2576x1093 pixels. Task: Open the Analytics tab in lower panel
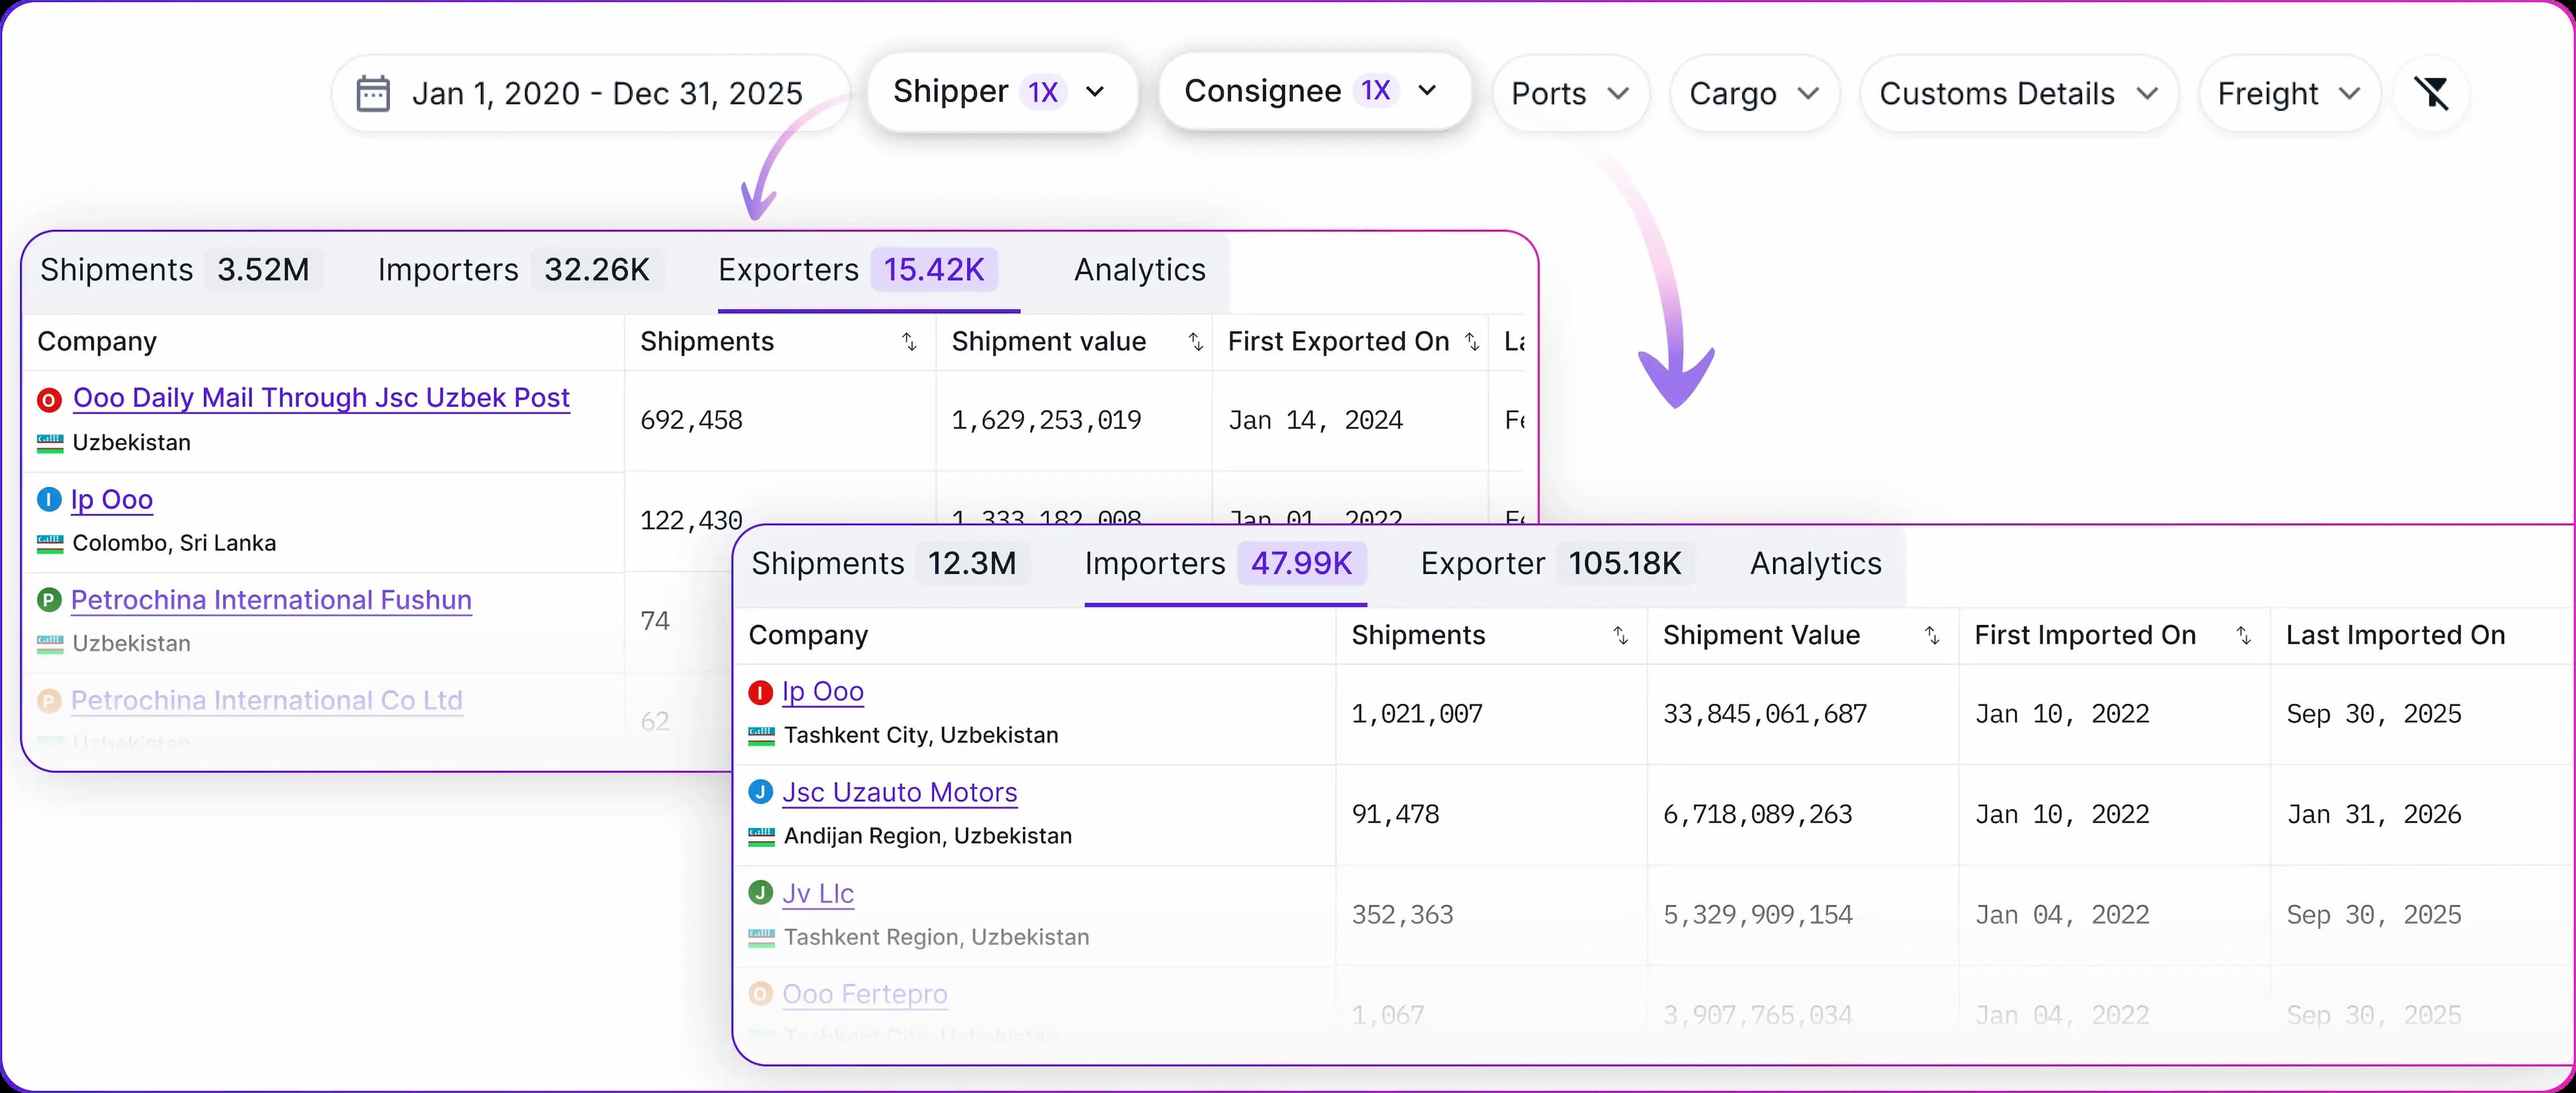tap(1815, 564)
